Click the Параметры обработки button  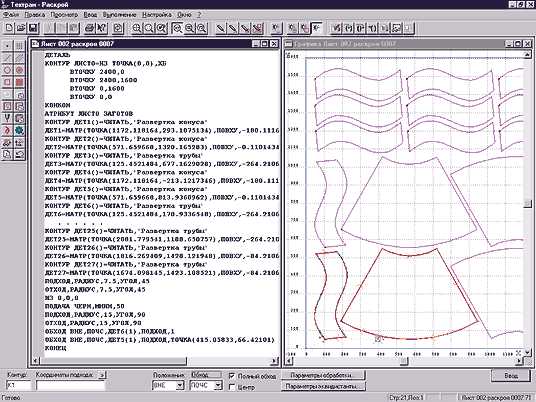(x=323, y=375)
